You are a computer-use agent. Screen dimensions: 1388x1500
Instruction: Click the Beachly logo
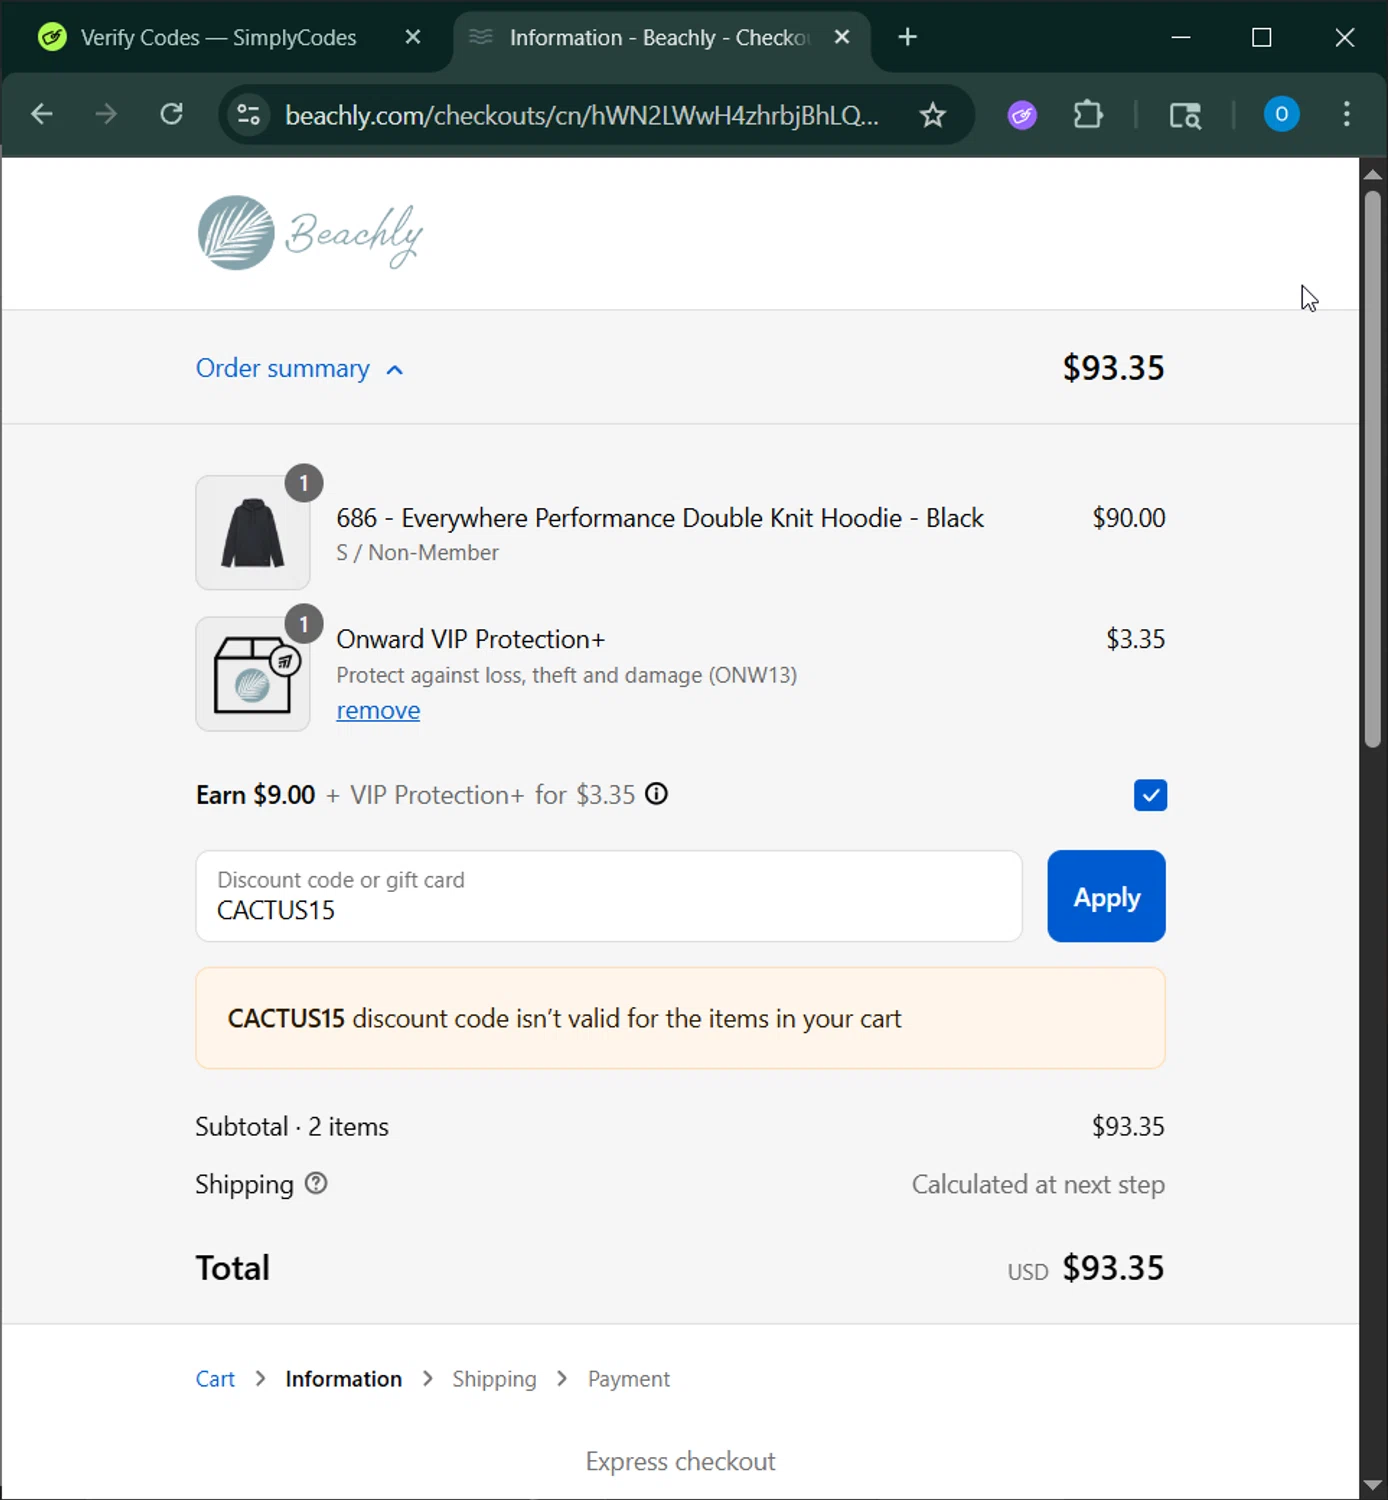tap(310, 233)
